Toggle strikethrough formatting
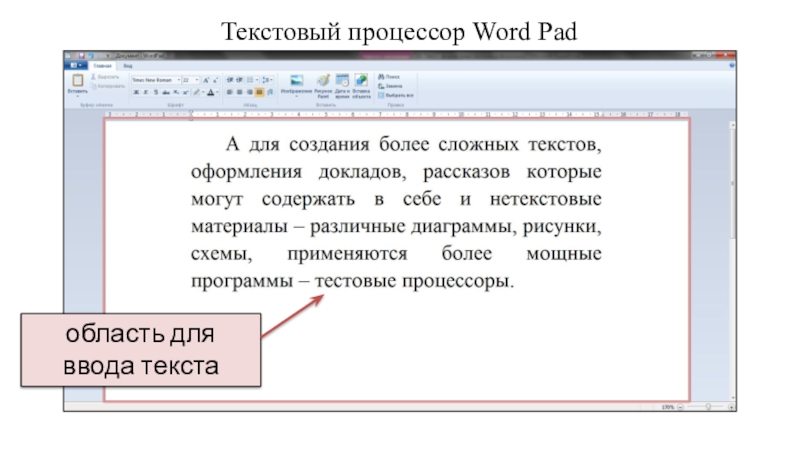 click(x=166, y=92)
